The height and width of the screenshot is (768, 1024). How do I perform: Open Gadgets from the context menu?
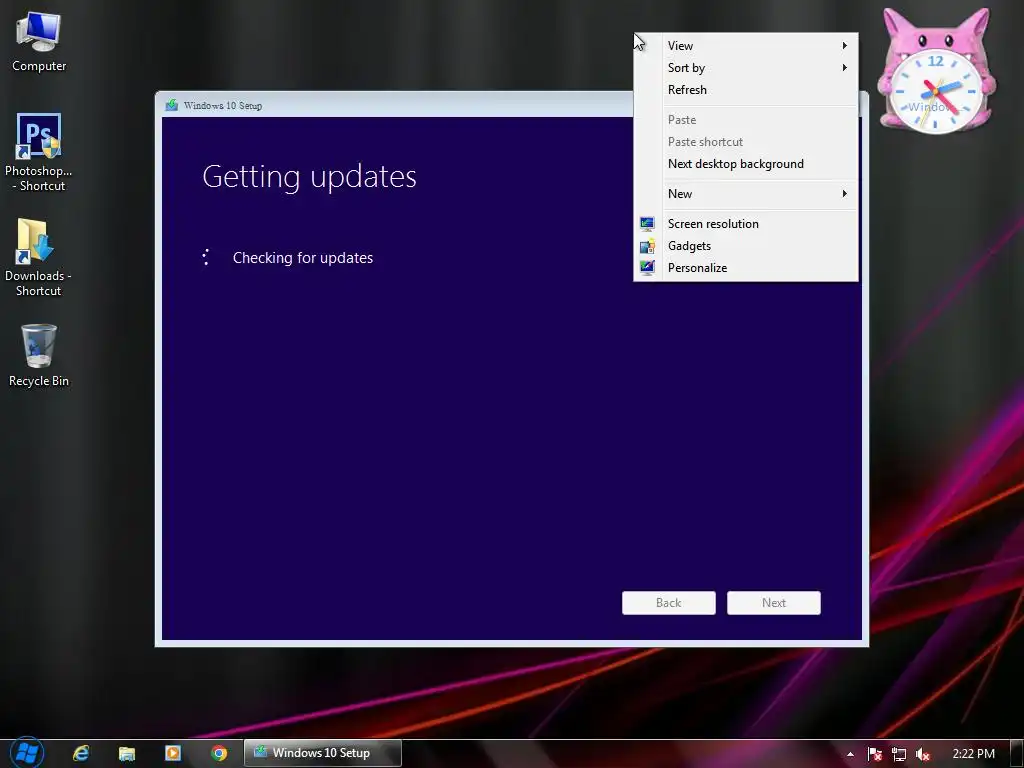click(746, 246)
